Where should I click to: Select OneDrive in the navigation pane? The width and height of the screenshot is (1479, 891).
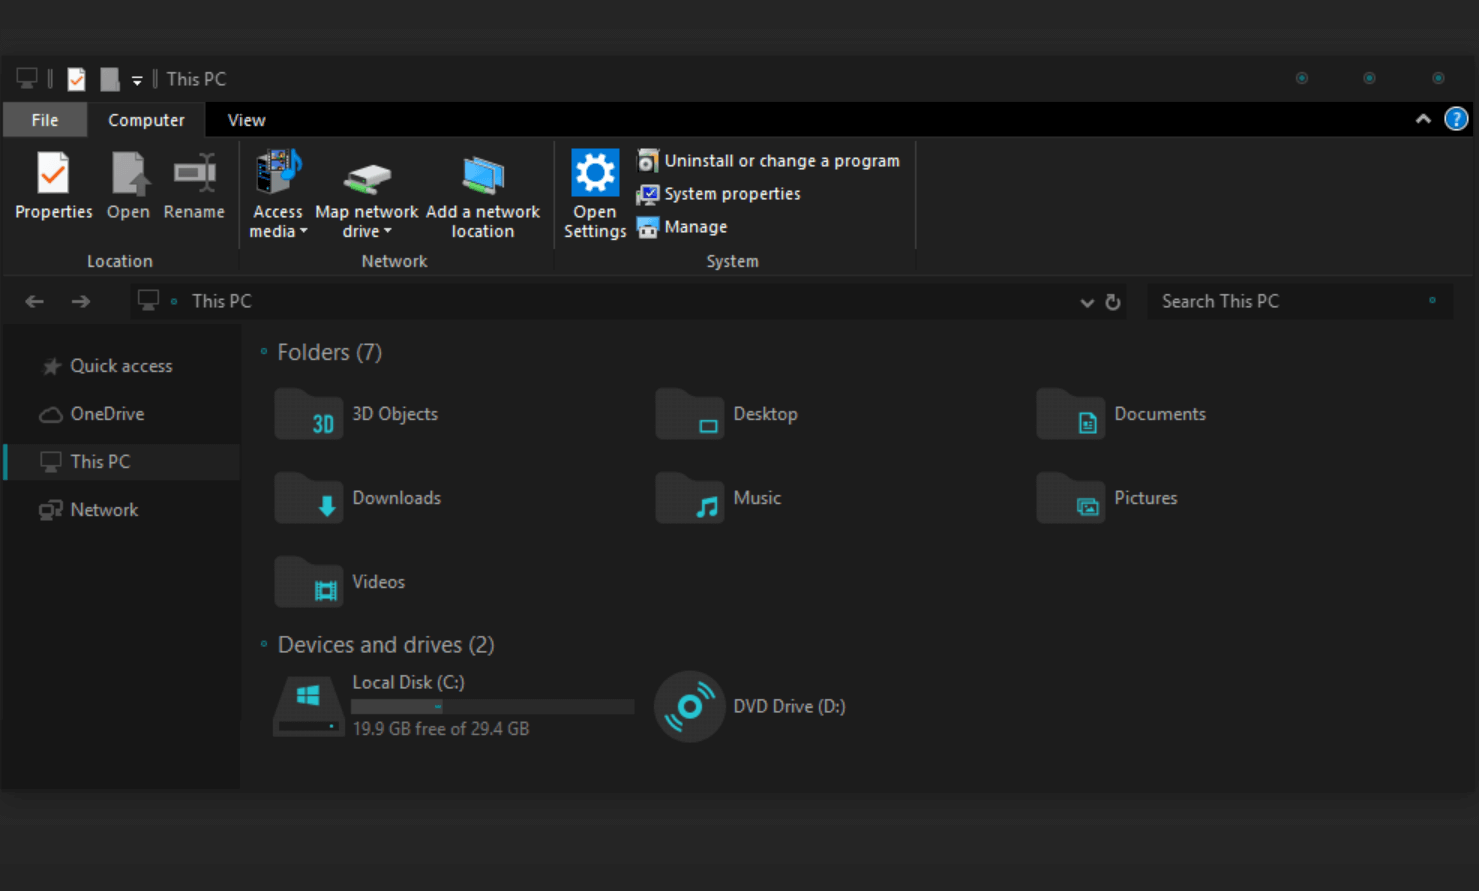pos(107,414)
